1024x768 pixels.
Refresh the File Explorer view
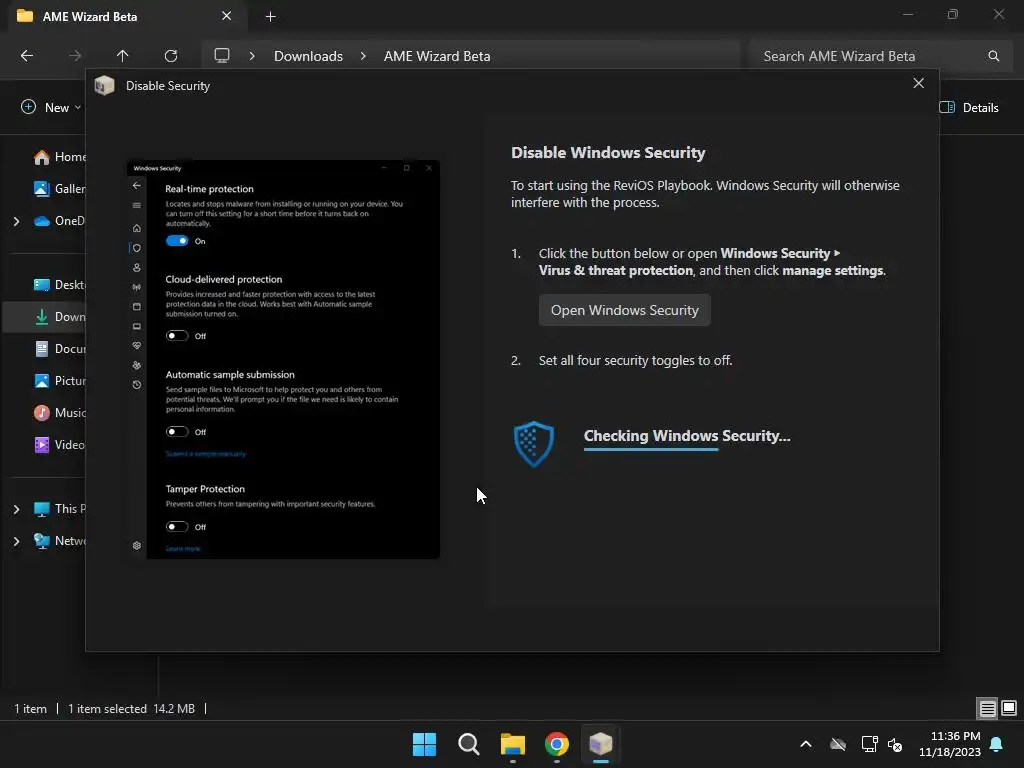(x=171, y=56)
